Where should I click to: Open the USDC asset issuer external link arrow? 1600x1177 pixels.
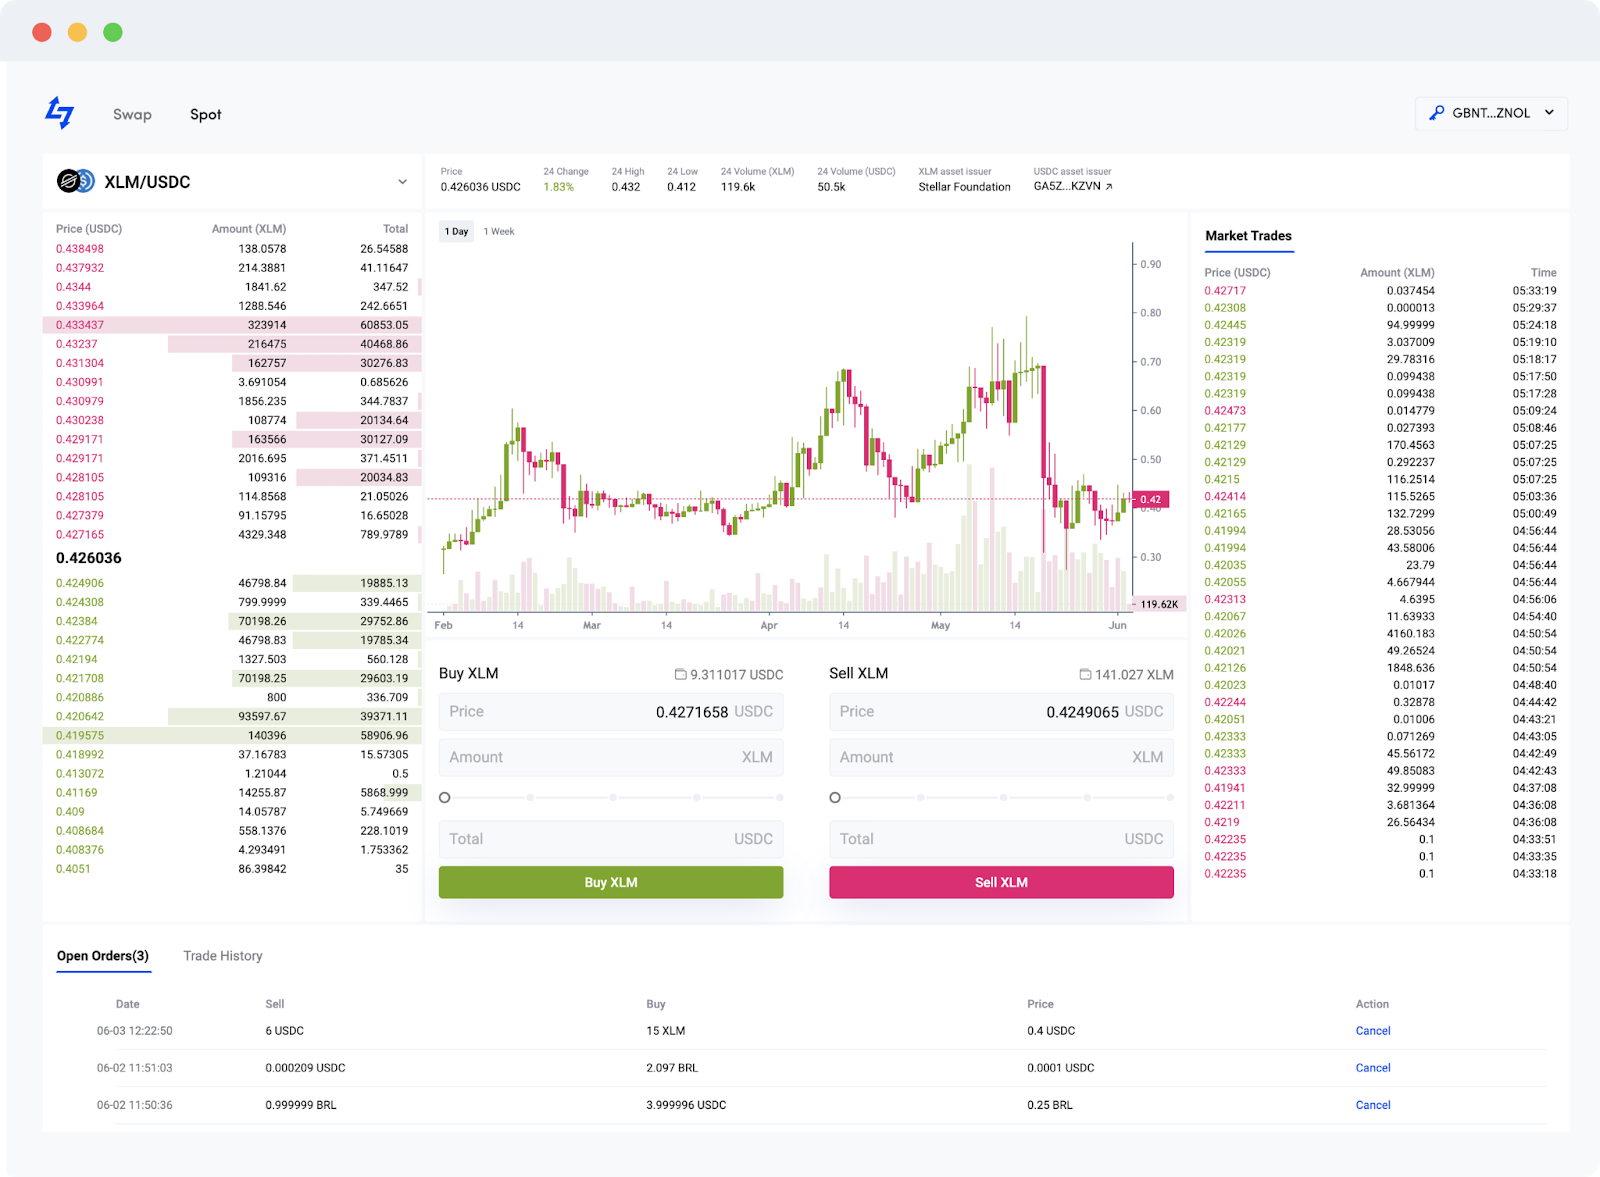[x=1109, y=186]
